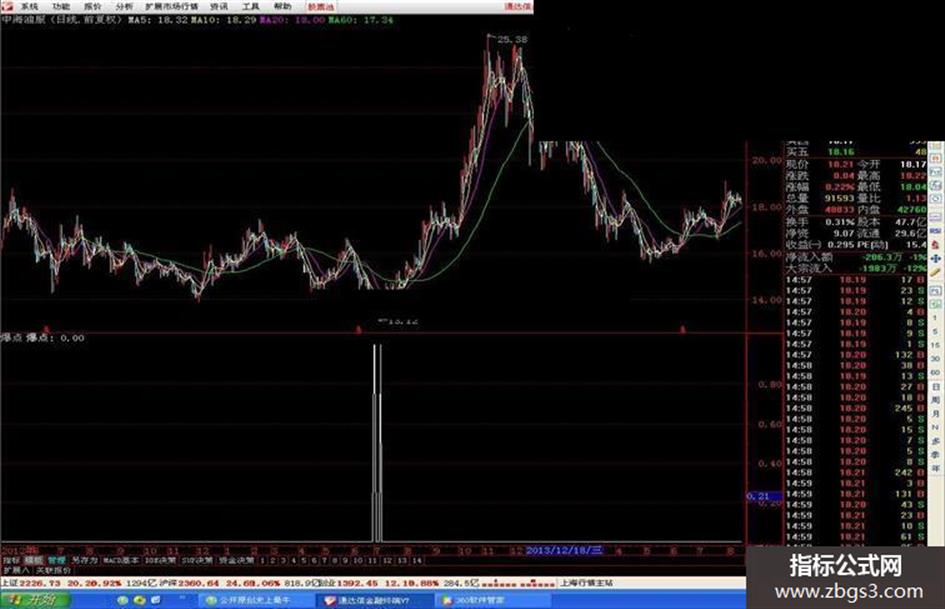The image size is (945, 609).
Task: Open the 资讯 menu
Action: click(219, 7)
